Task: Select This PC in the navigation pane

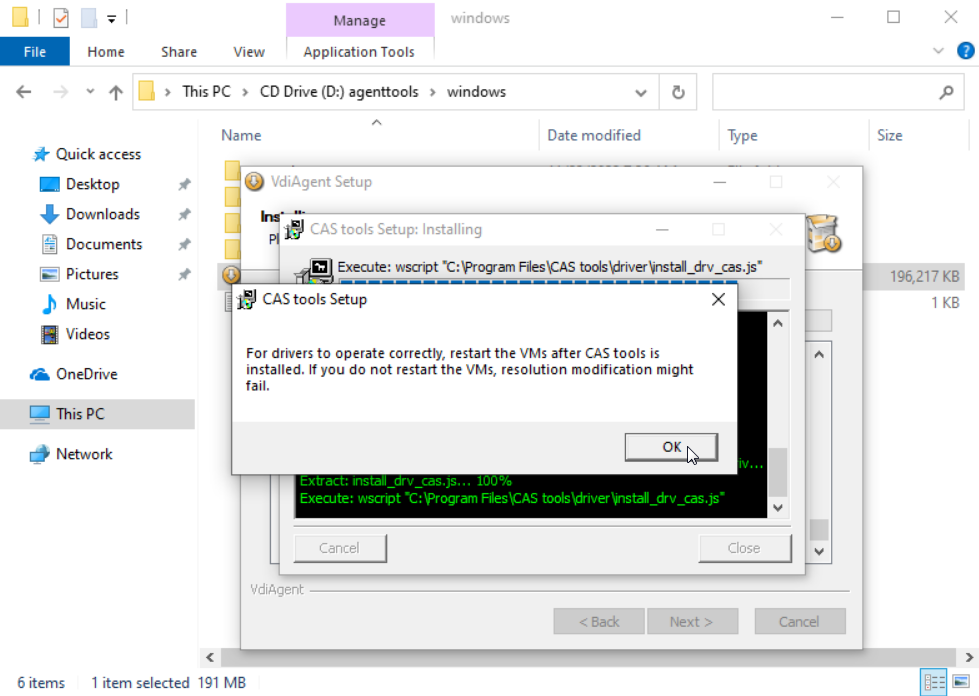Action: point(80,414)
